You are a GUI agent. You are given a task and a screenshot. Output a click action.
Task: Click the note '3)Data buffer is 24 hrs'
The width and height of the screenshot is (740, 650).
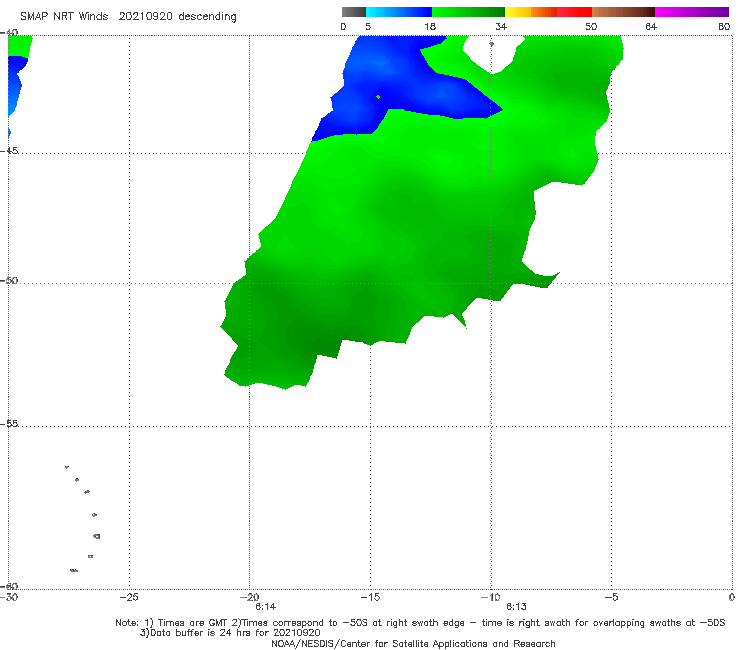tap(230, 633)
